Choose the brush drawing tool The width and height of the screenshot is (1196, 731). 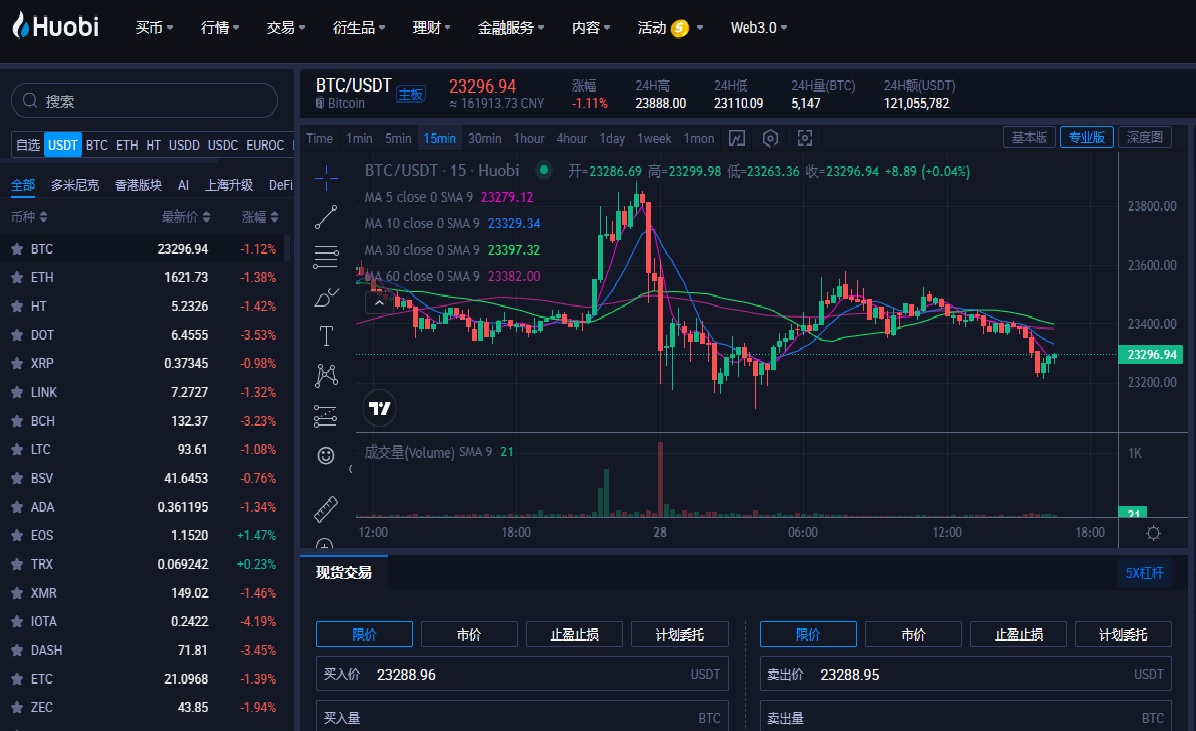pyautogui.click(x=326, y=297)
